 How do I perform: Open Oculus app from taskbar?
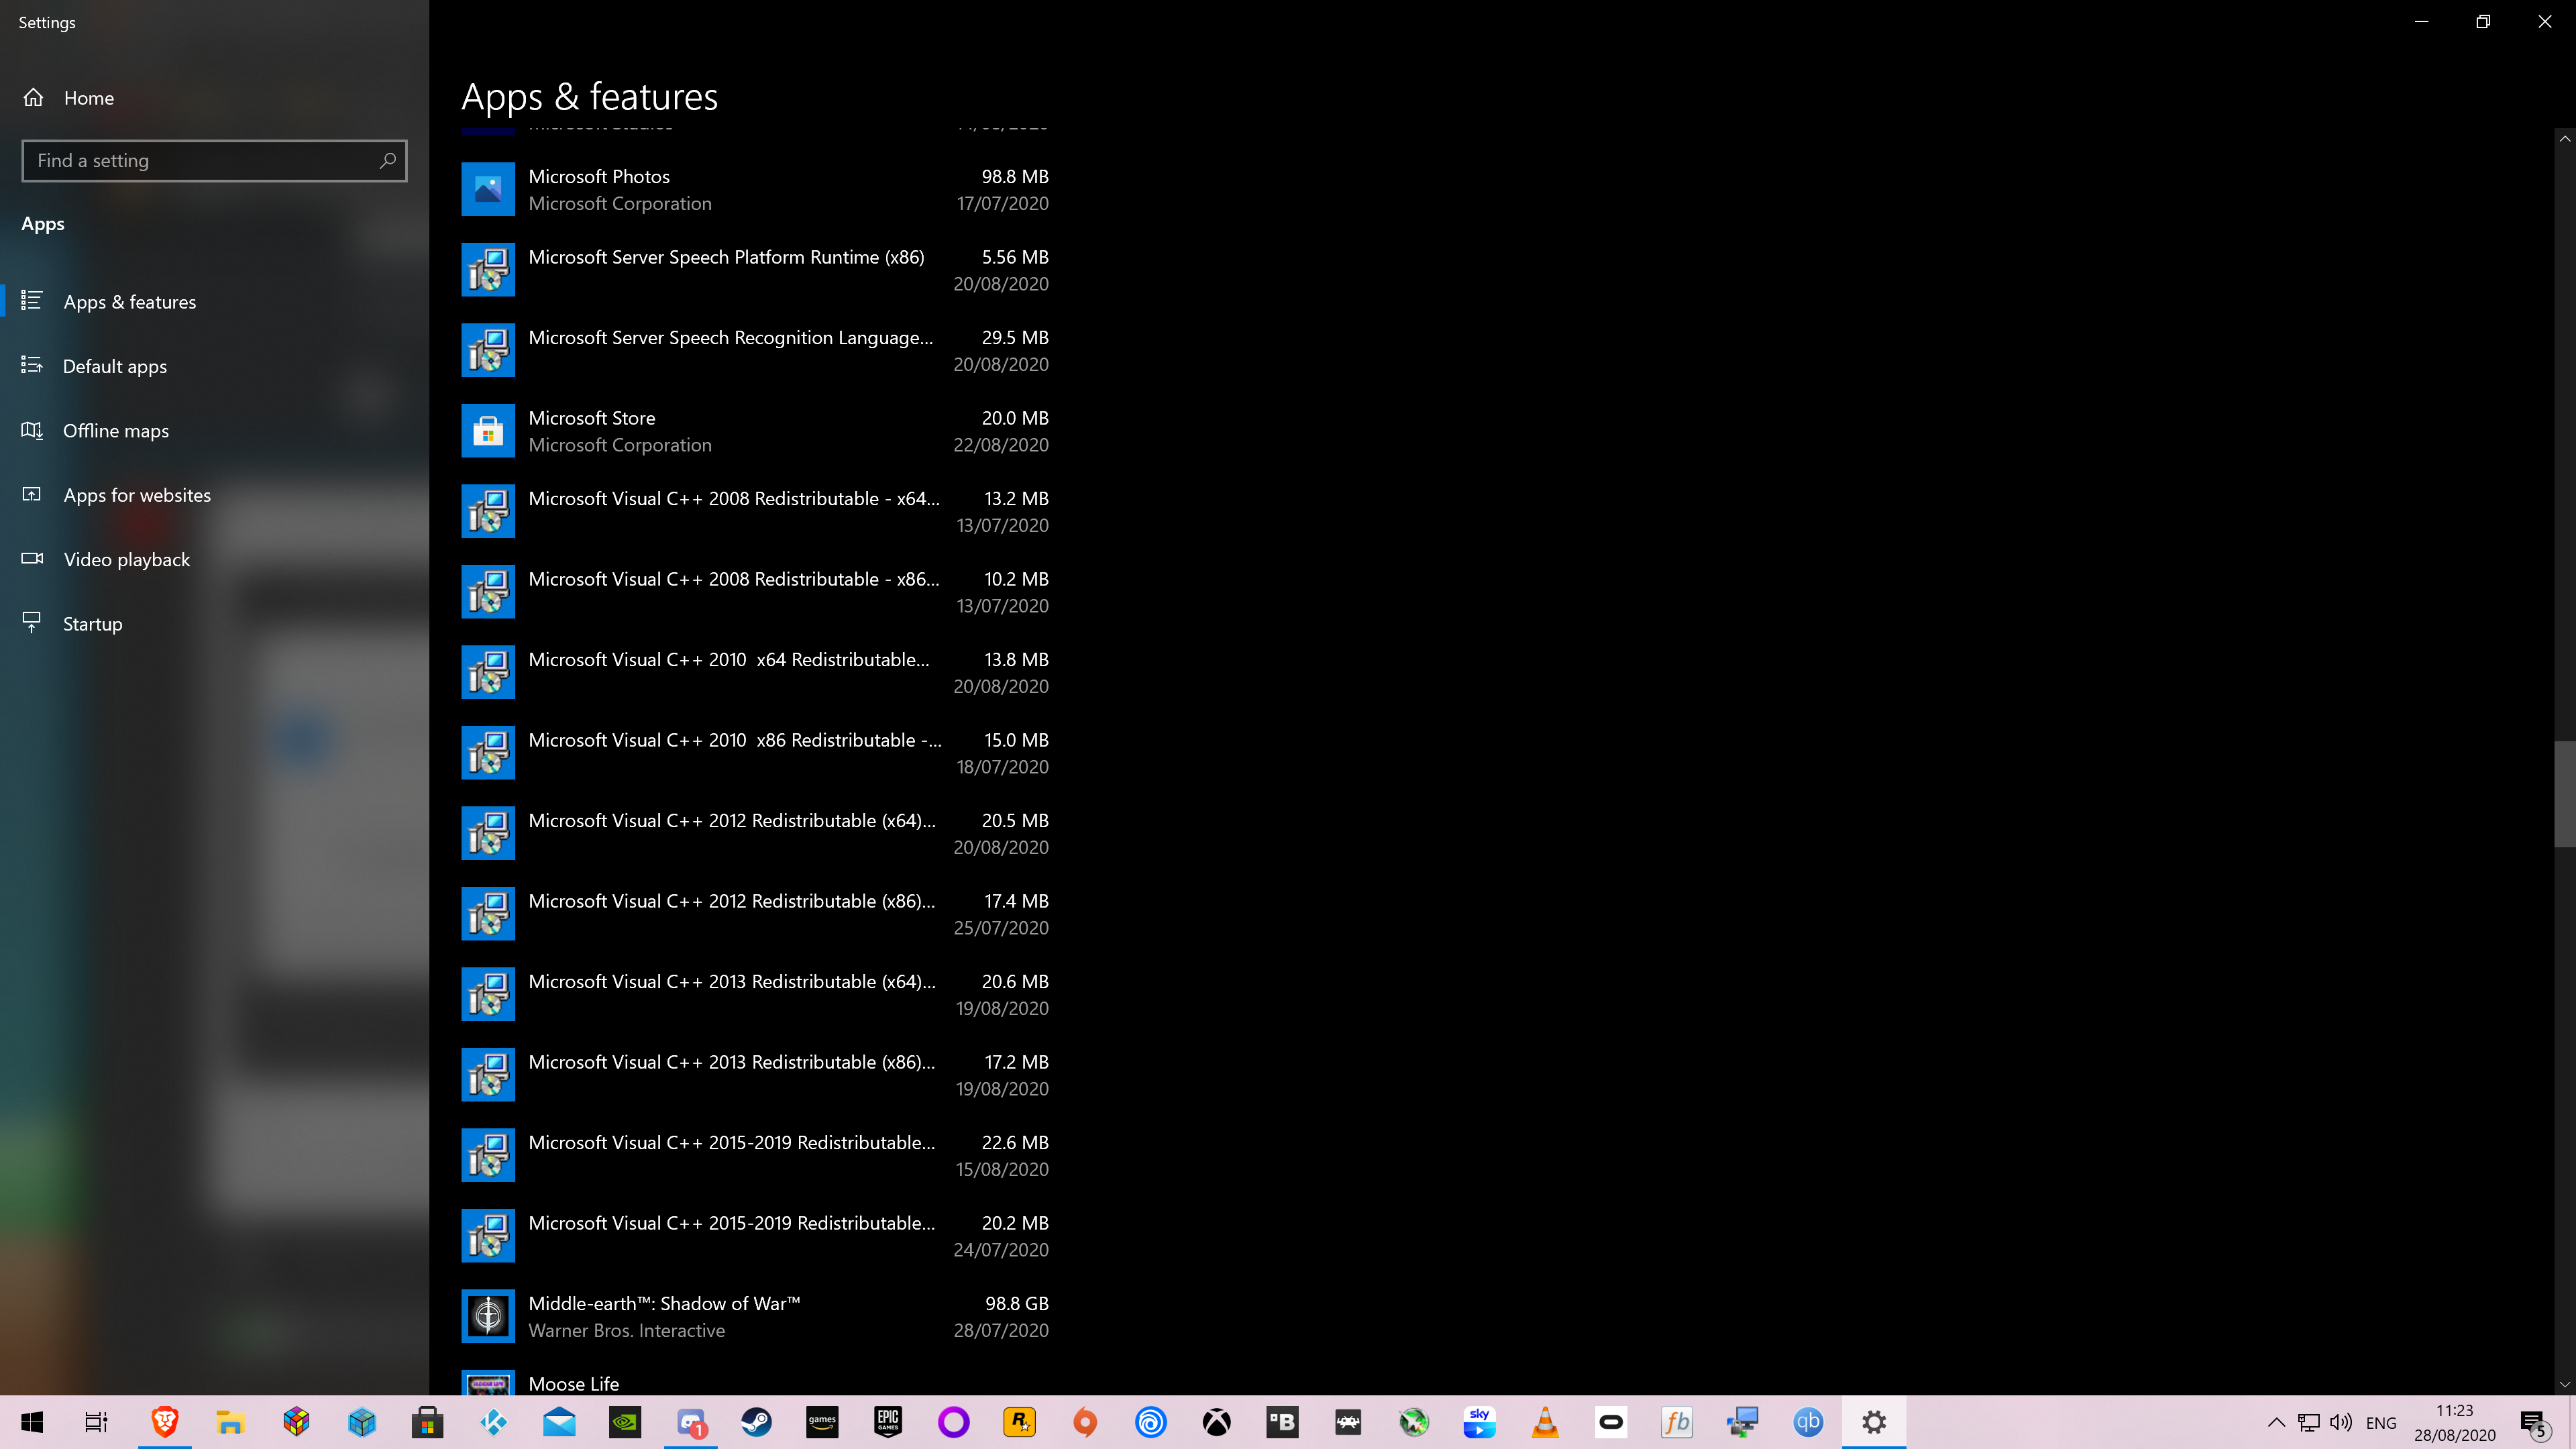coord(1611,1422)
